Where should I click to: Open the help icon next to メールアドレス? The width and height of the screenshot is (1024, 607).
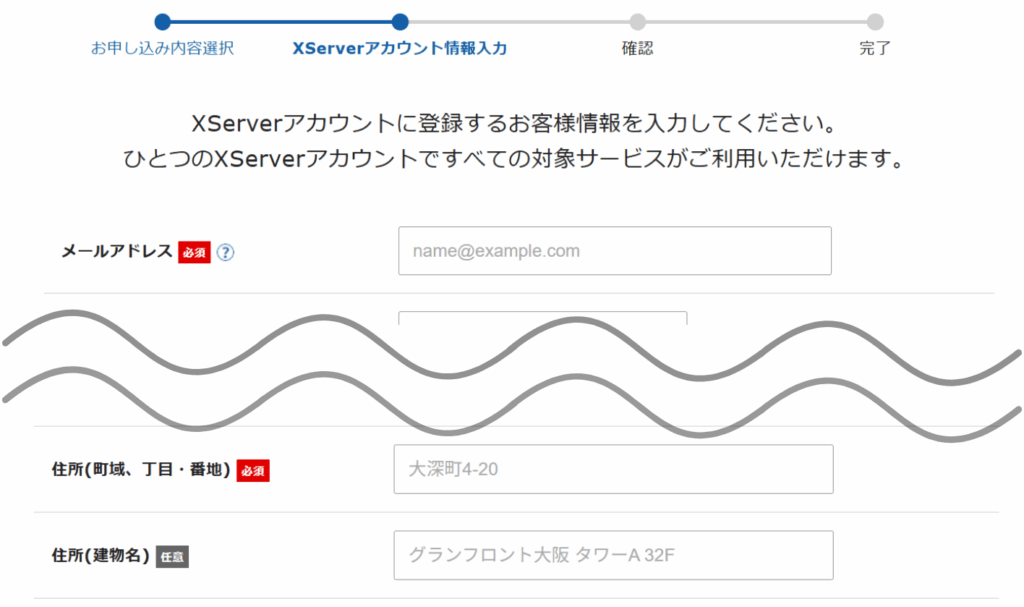(225, 252)
